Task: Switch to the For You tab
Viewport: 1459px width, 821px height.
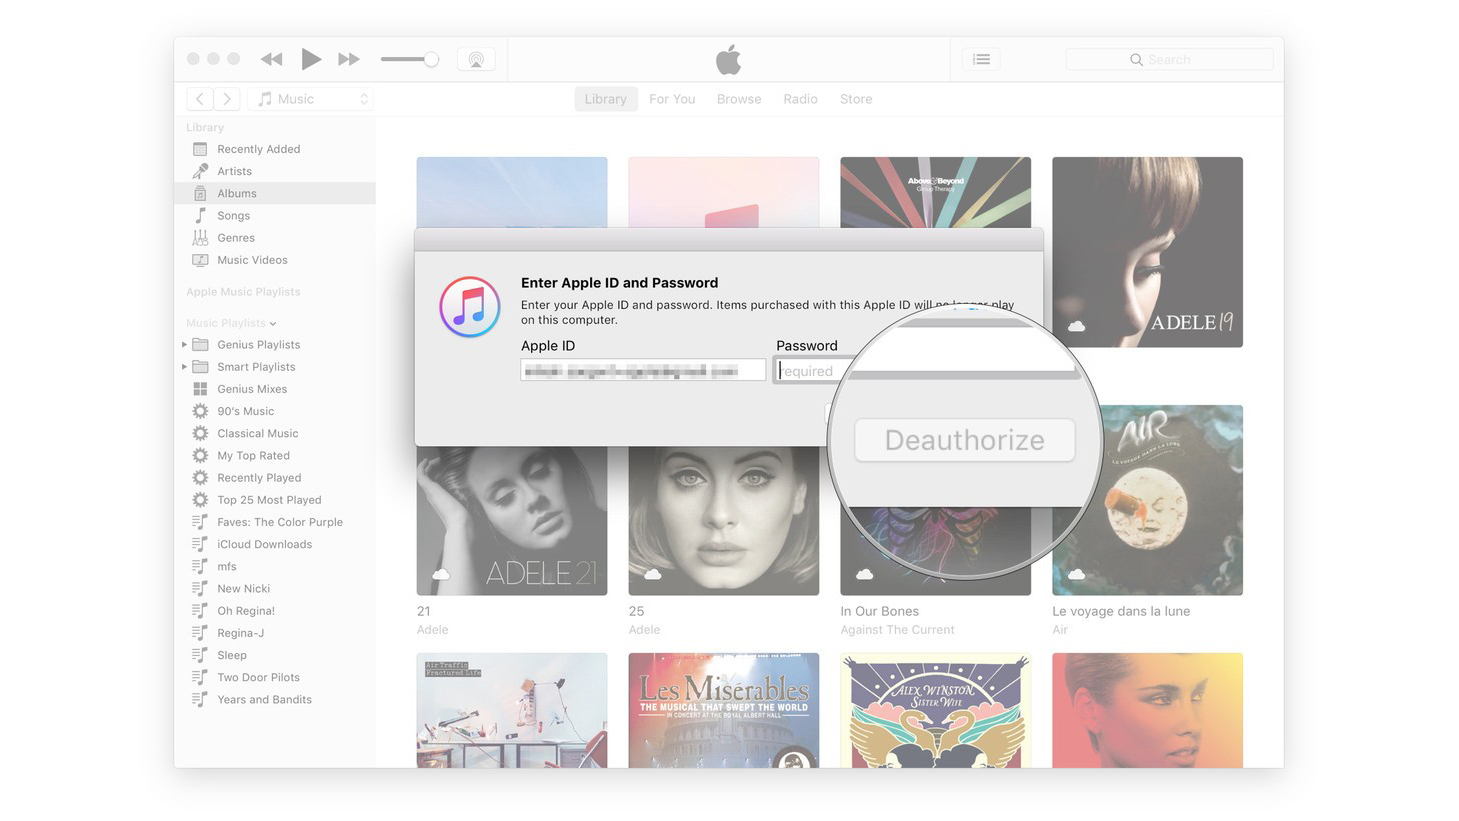Action: point(672,99)
